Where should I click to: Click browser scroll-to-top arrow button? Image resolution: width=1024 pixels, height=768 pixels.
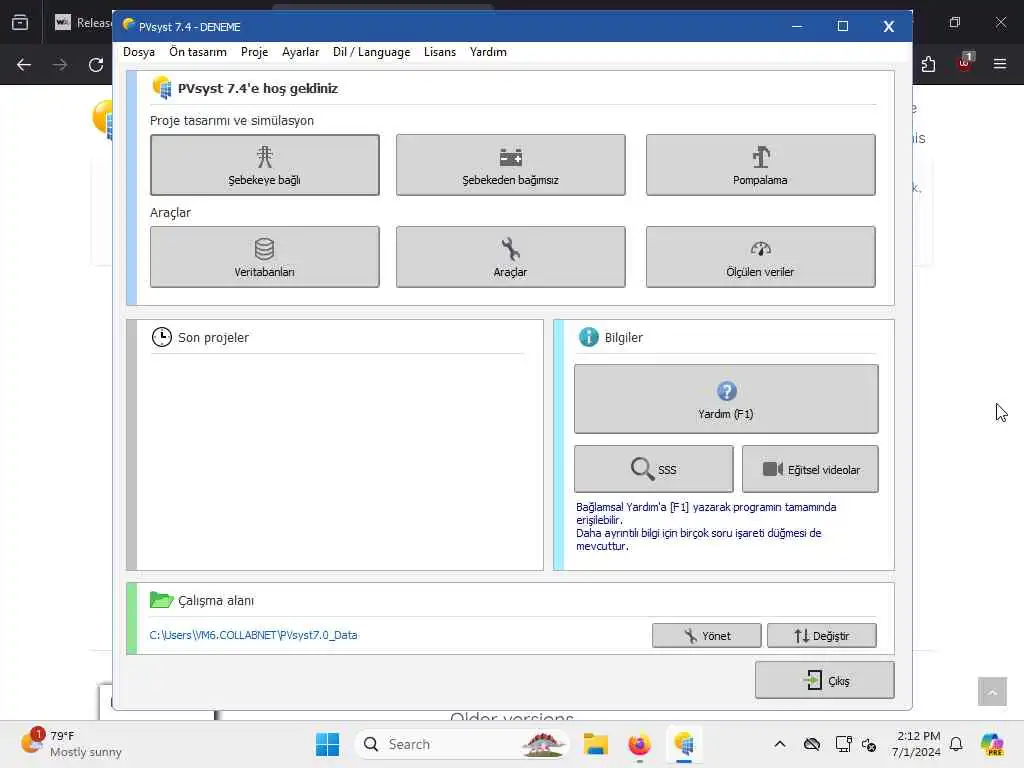992,692
